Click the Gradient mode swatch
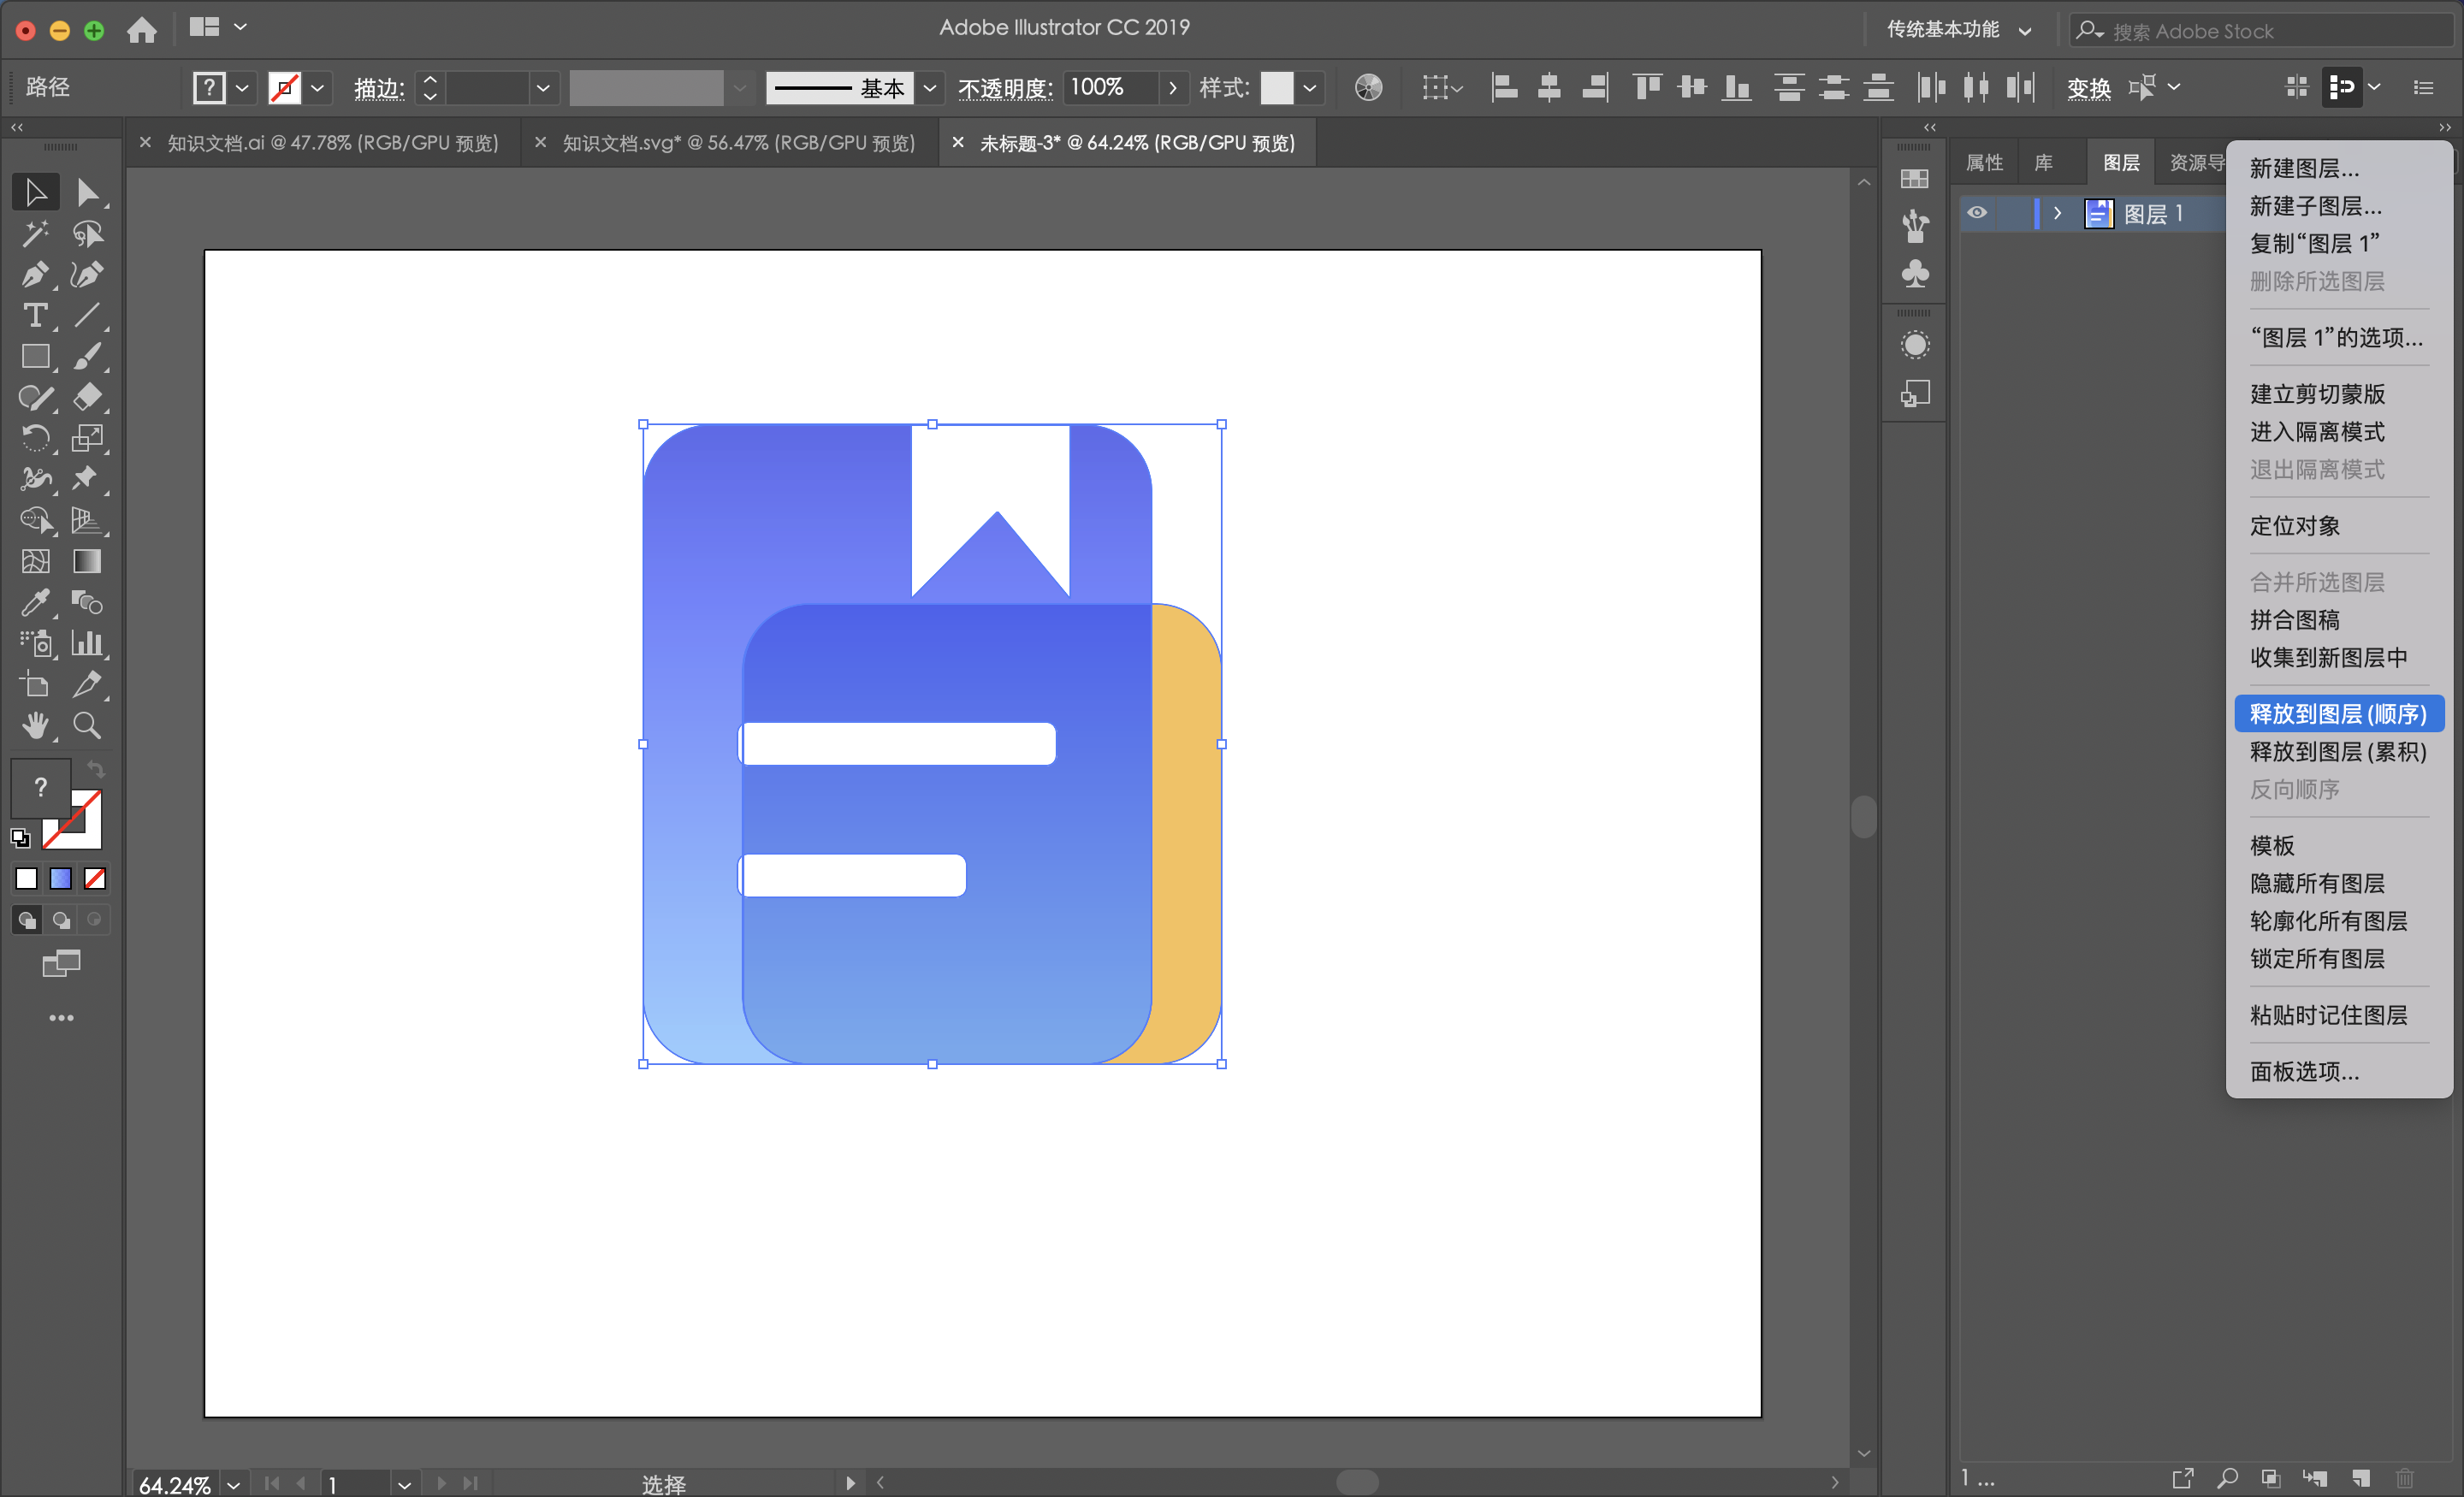This screenshot has width=2464, height=1497. coord(61,879)
